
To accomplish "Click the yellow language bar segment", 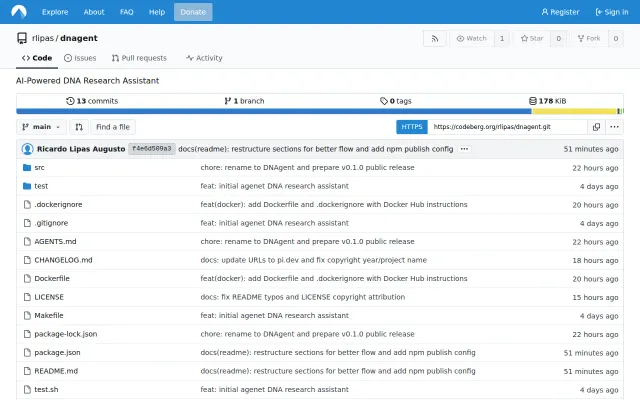I will pyautogui.click(x=574, y=111).
